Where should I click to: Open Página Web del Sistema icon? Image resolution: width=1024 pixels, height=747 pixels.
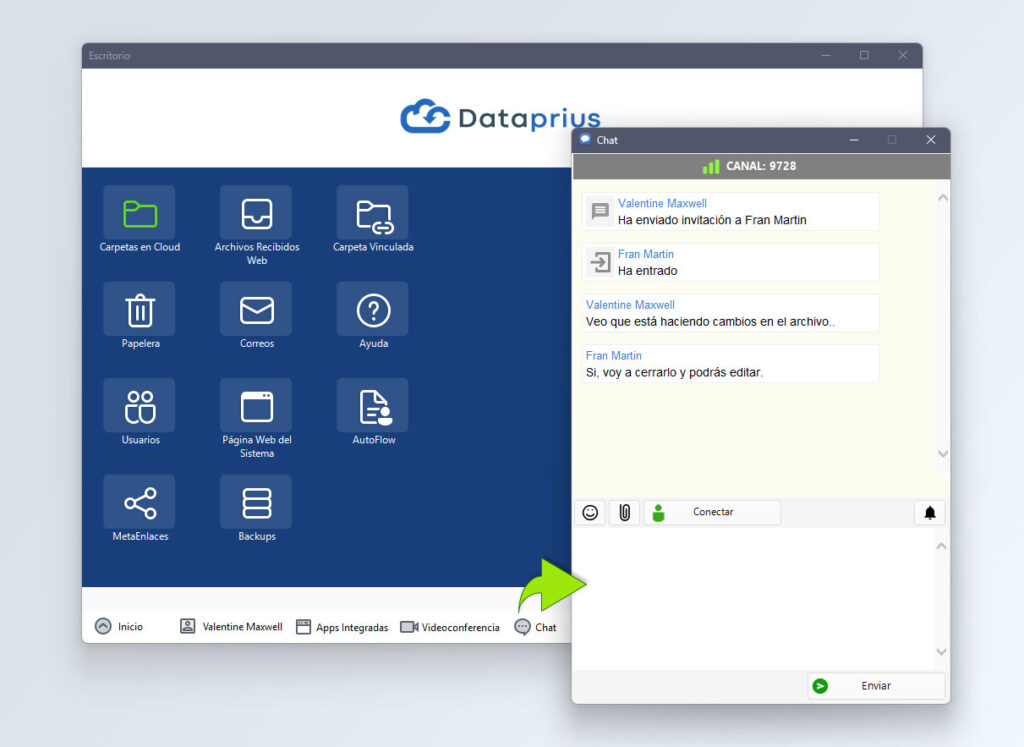tap(256, 405)
